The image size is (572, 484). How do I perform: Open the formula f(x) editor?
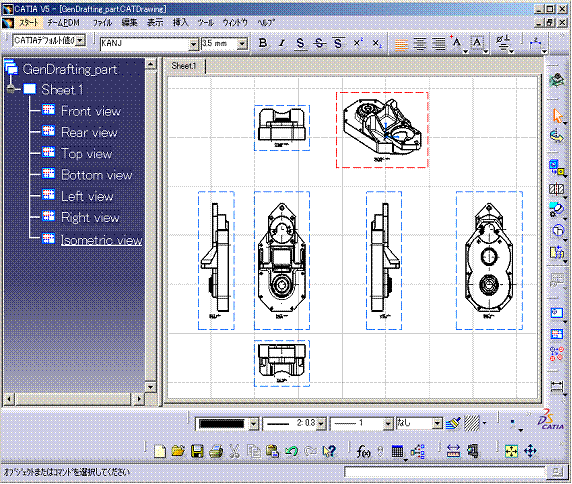point(363,452)
